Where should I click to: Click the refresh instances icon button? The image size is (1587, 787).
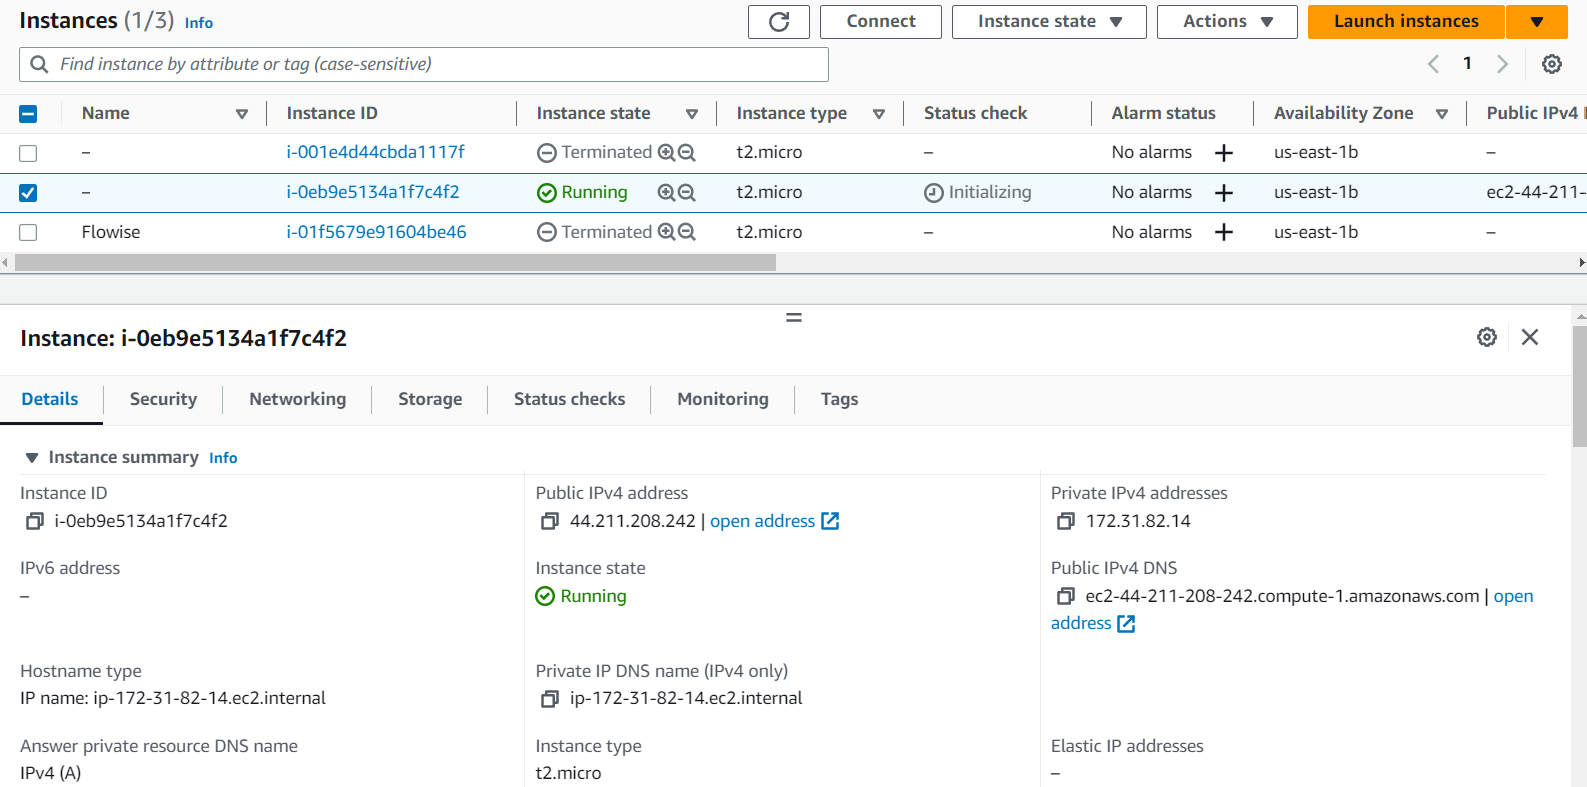tap(778, 22)
